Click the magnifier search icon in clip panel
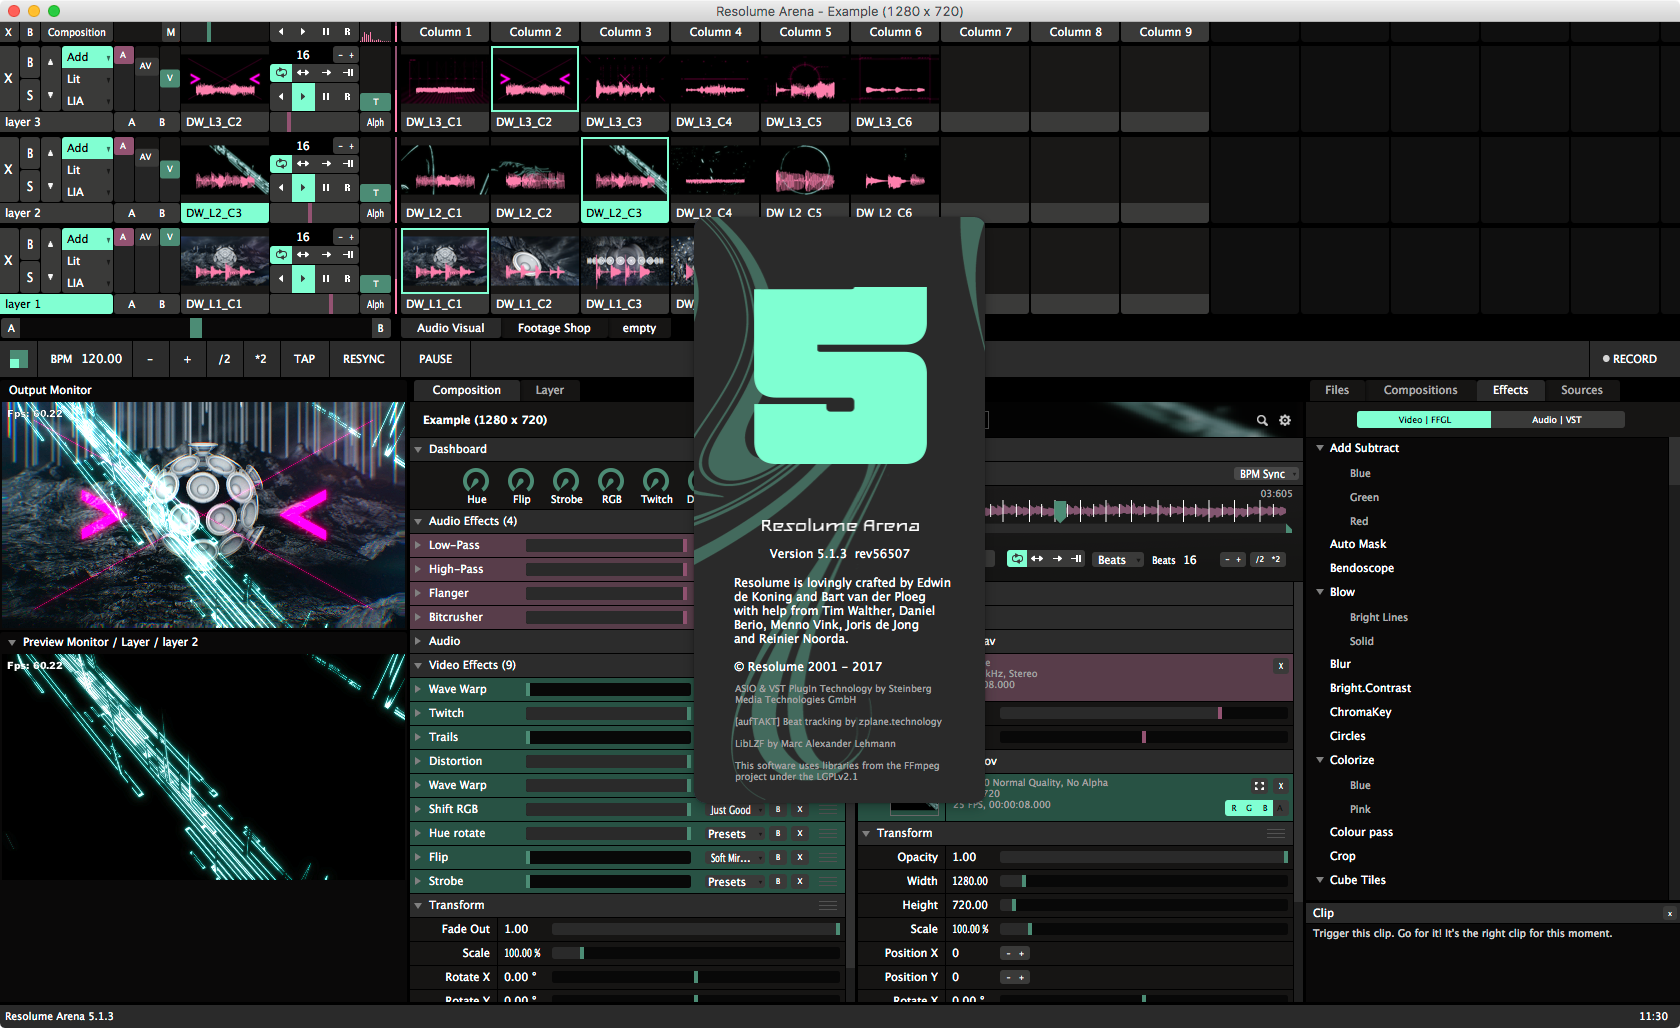 pyautogui.click(x=1262, y=421)
